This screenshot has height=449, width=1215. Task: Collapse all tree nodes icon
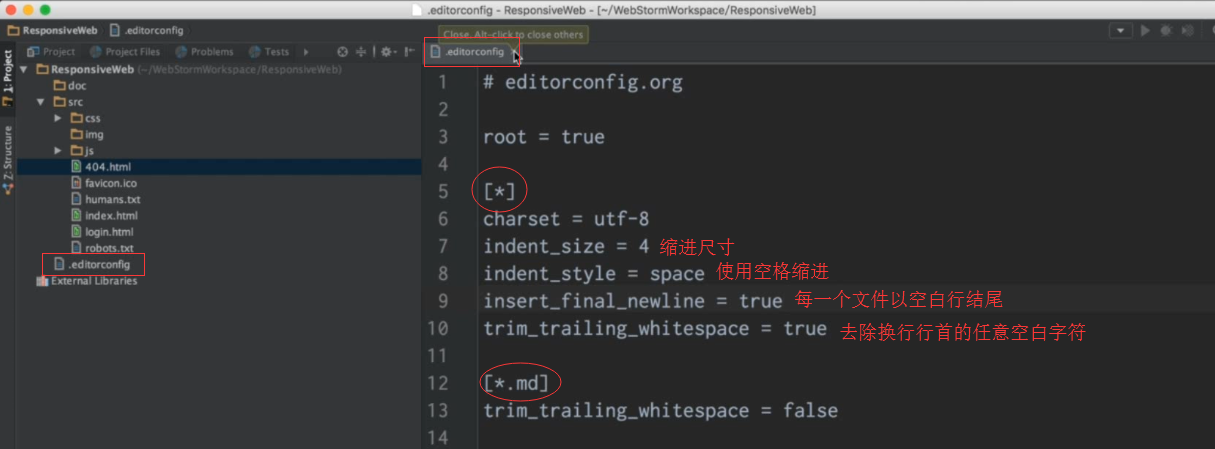pyautogui.click(x=361, y=52)
